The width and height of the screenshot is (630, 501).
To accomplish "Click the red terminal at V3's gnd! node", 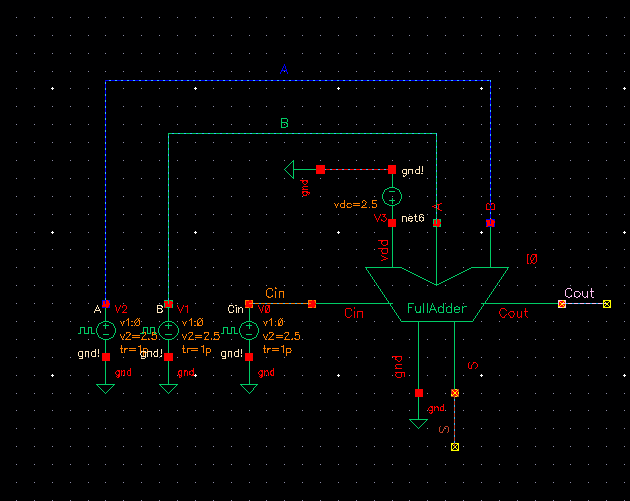I will coord(392,170).
